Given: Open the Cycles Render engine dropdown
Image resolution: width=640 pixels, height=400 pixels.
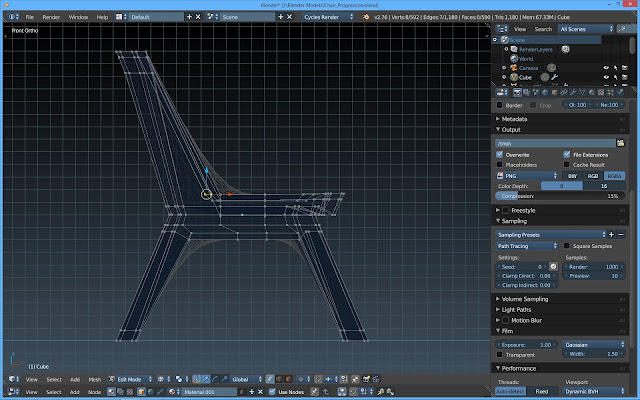Looking at the screenshot, I should [328, 17].
